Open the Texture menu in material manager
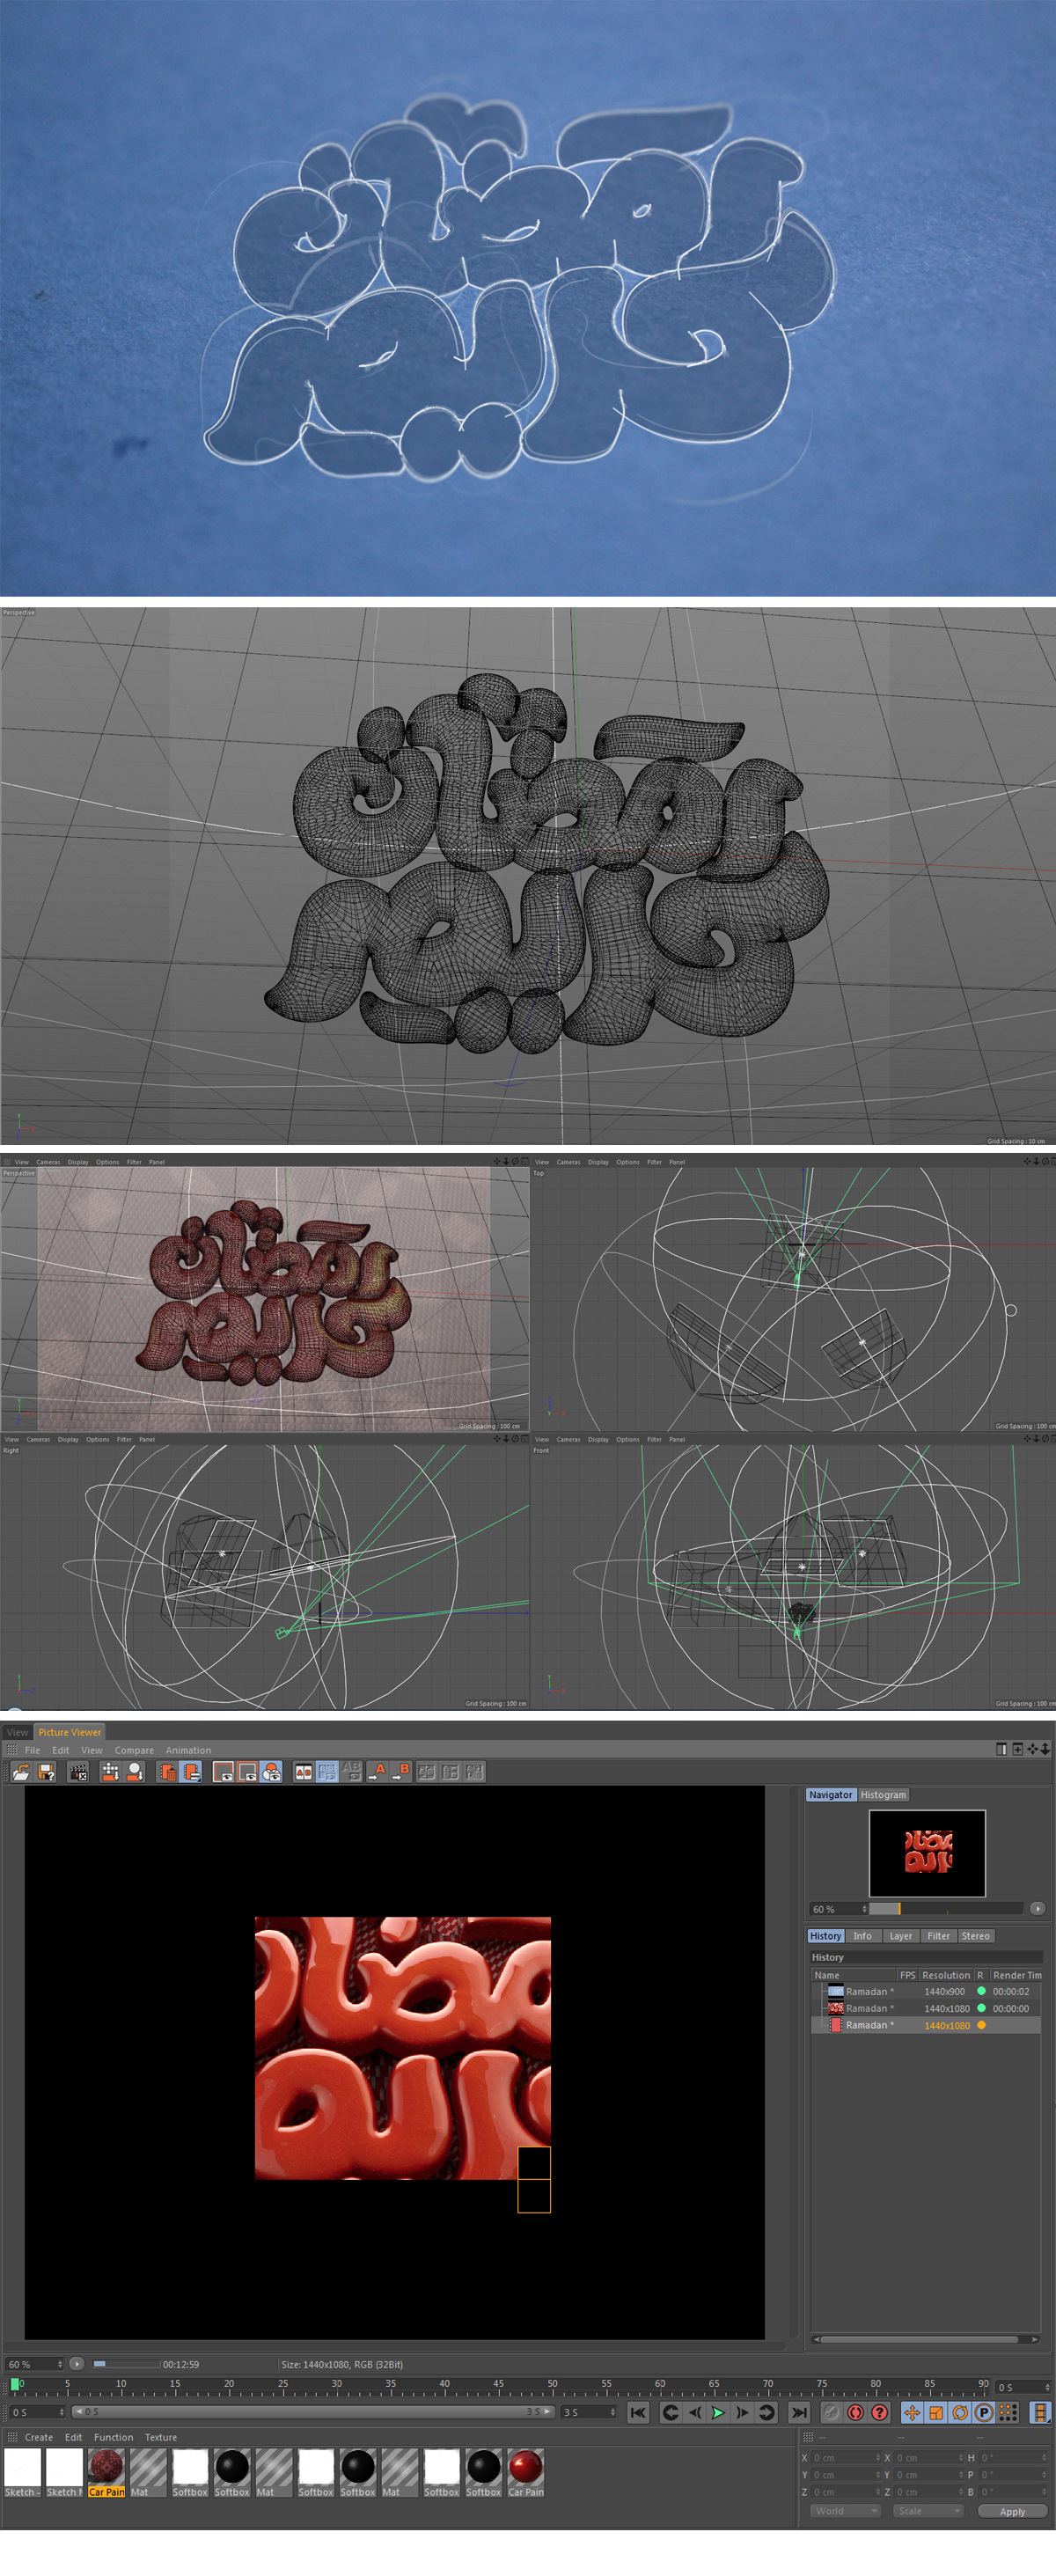The width and height of the screenshot is (1056, 2576). pos(161,2437)
